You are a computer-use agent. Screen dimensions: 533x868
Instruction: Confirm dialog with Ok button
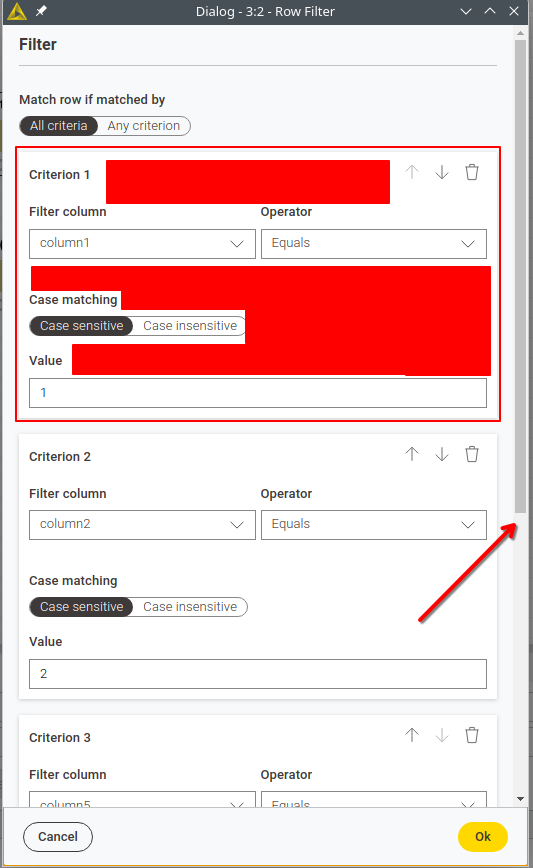(x=483, y=836)
